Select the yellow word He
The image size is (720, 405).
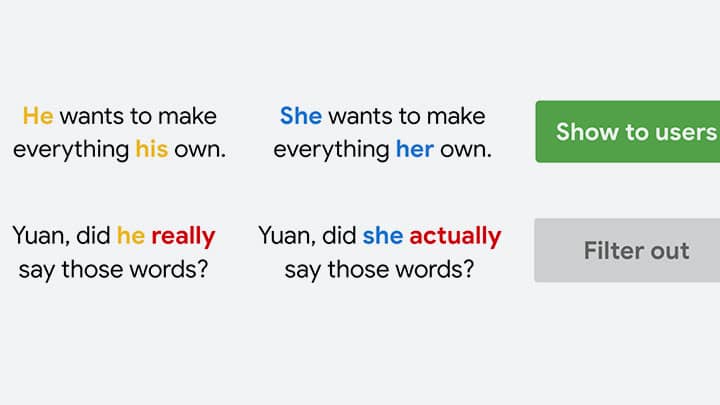[x=38, y=116]
